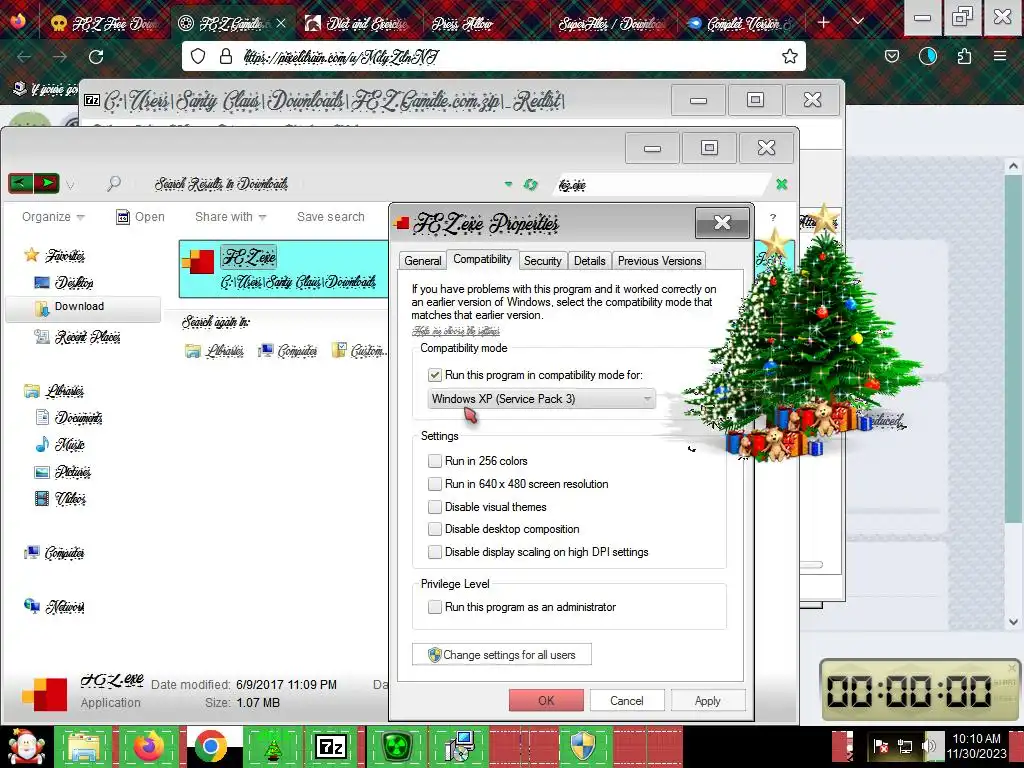The width and height of the screenshot is (1024, 768).
Task: Open Chrome from the taskbar
Action: click(x=211, y=746)
